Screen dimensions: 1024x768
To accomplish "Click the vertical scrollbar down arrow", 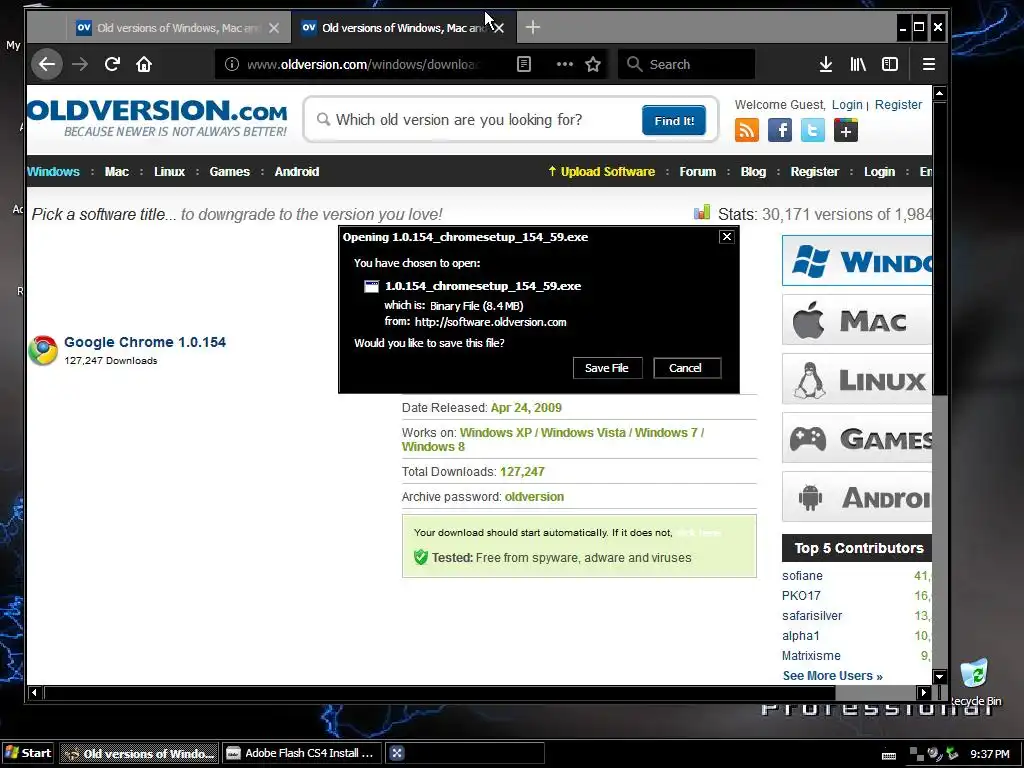I will click(940, 677).
